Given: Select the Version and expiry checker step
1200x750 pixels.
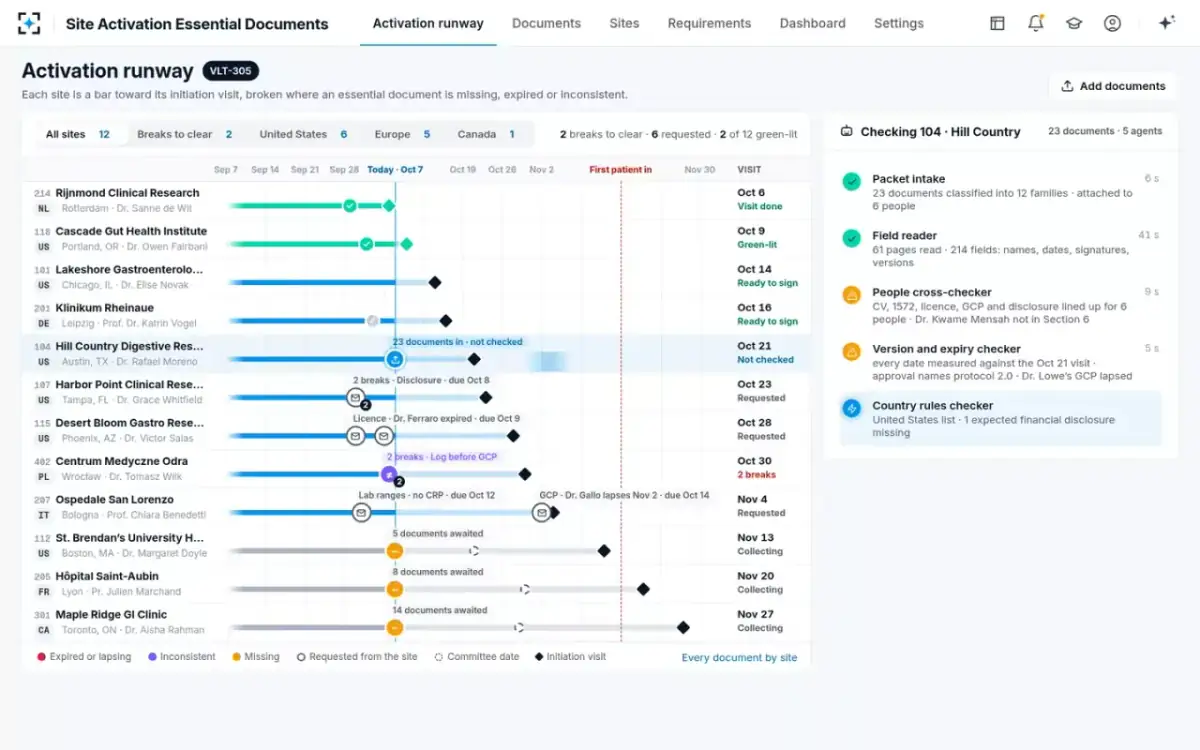Looking at the screenshot, I should click(1001, 362).
